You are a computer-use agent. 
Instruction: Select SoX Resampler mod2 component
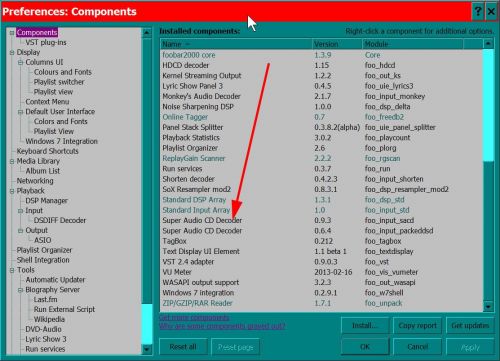pyautogui.click(x=321, y=189)
